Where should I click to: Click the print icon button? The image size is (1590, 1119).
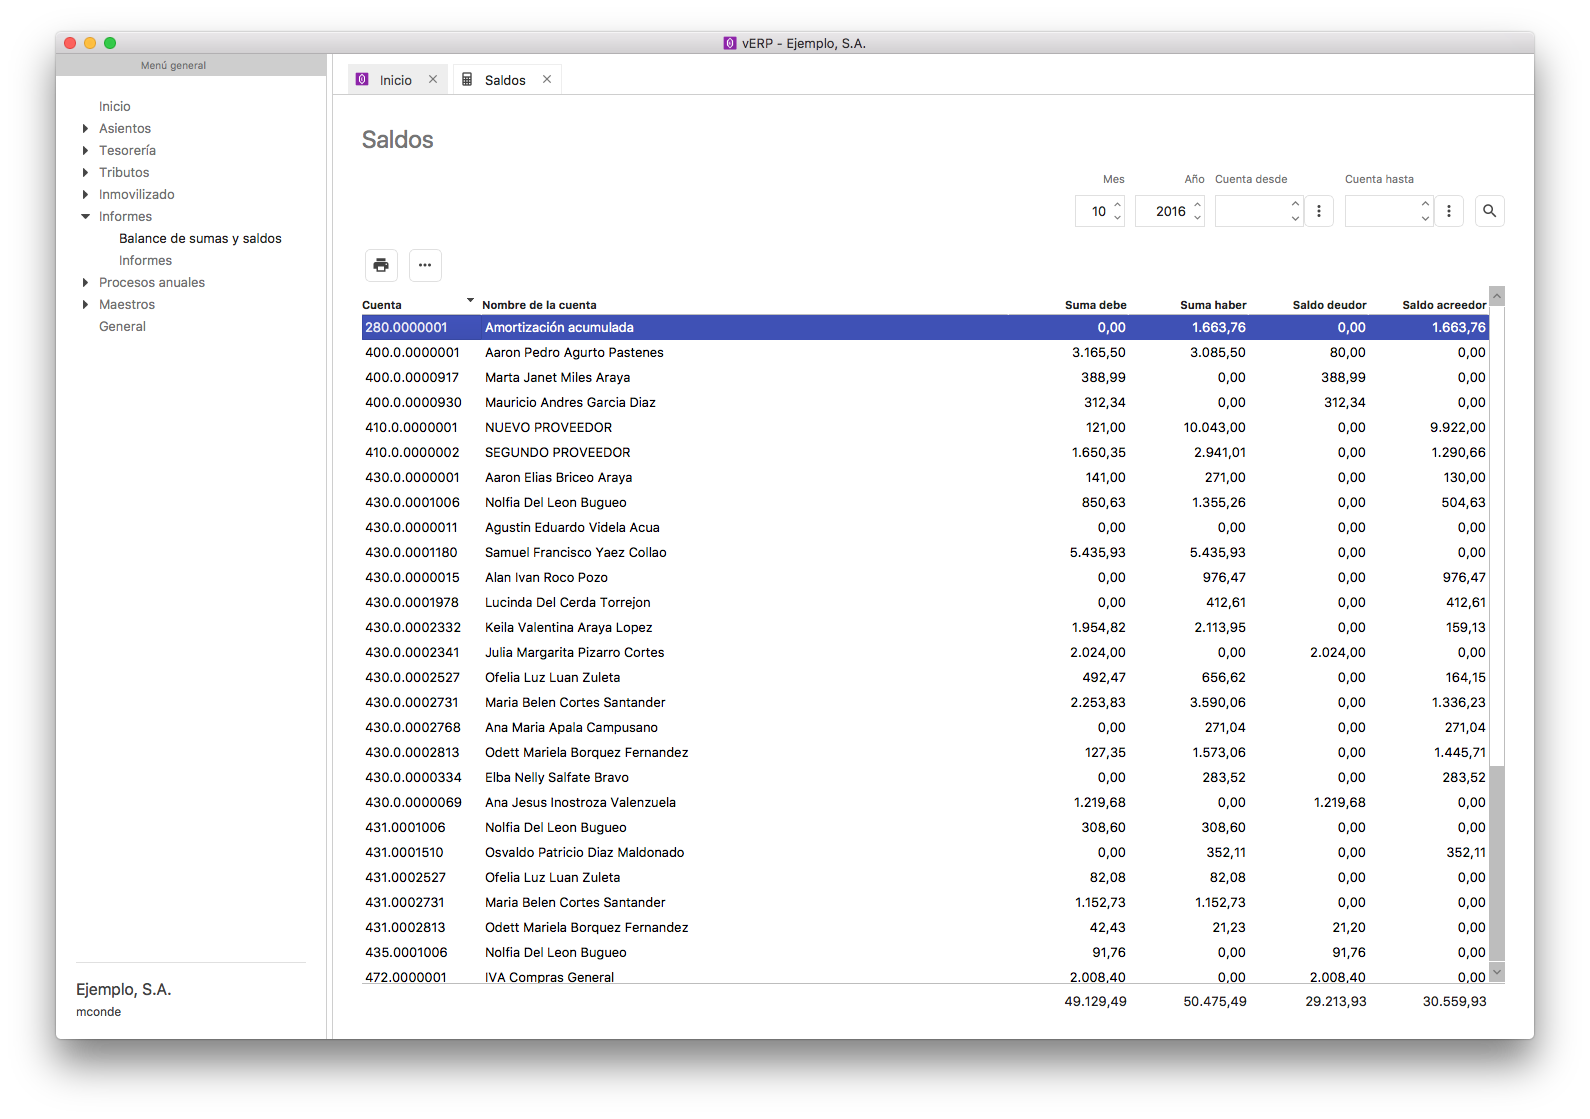381,265
